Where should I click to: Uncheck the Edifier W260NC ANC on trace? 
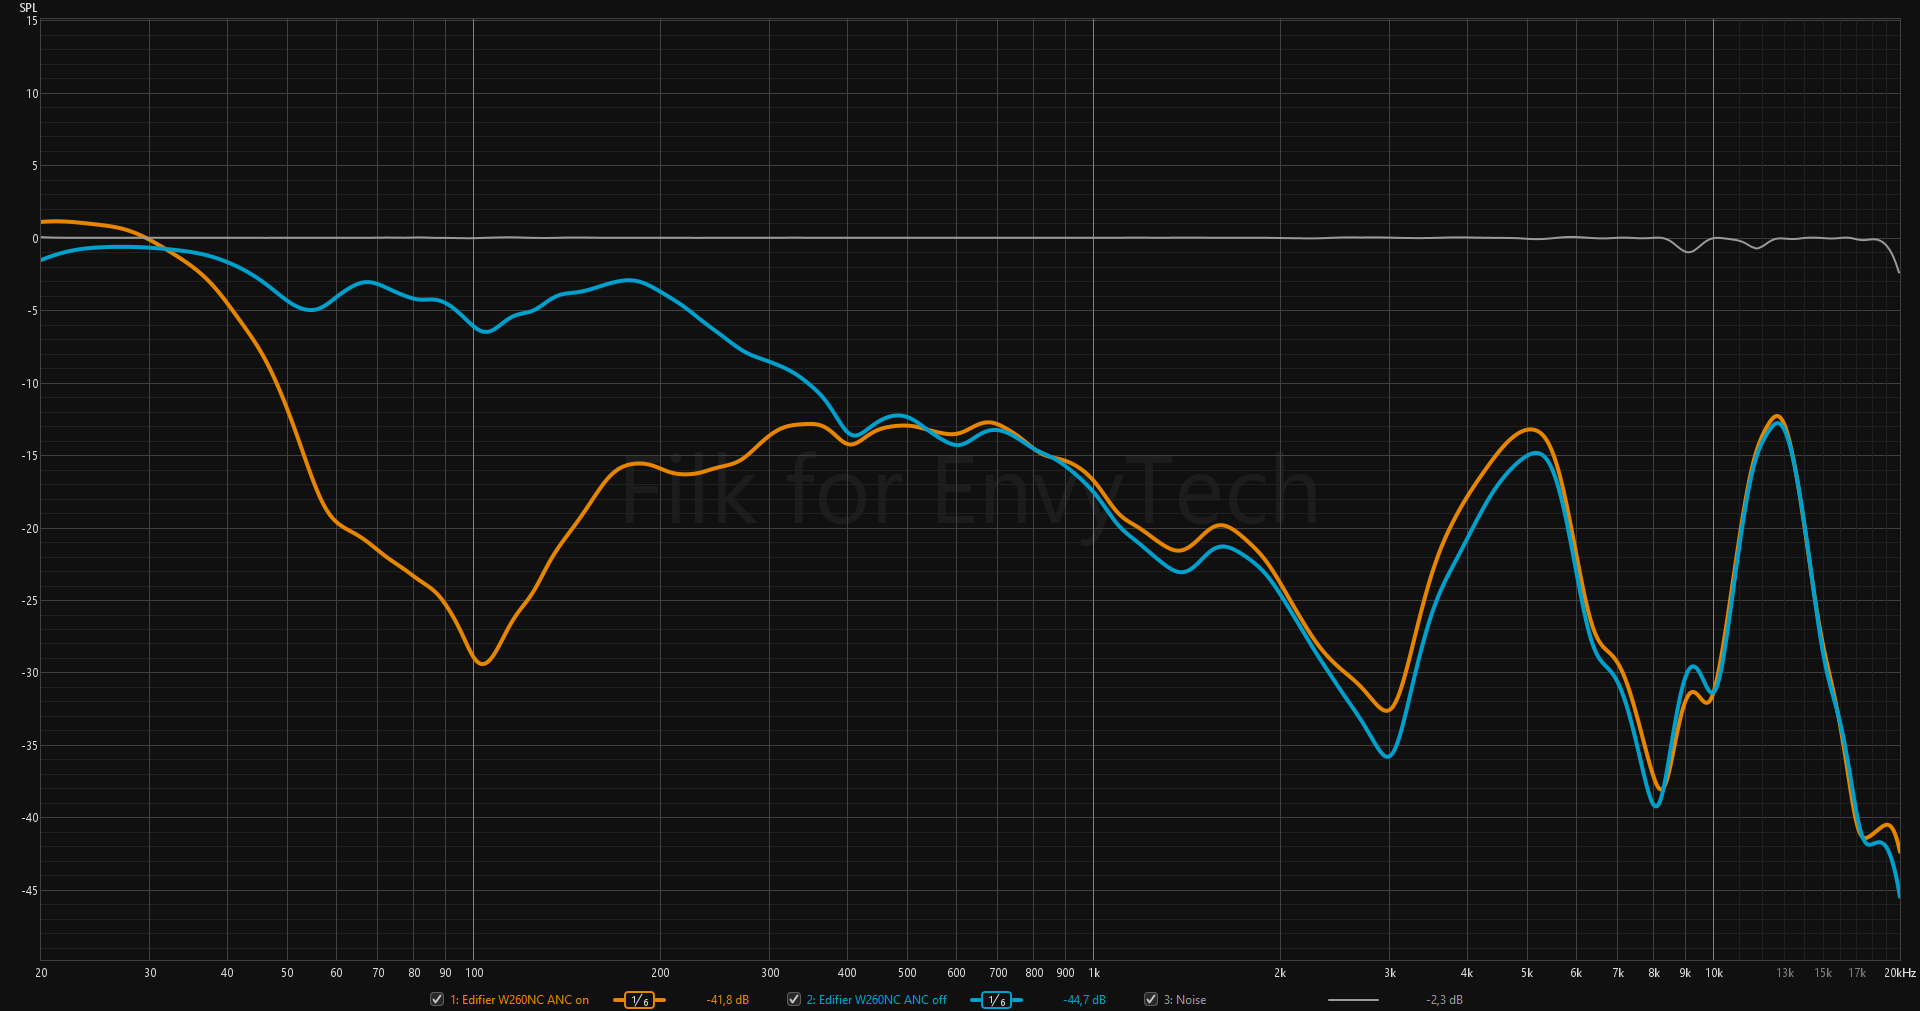coord(437,999)
